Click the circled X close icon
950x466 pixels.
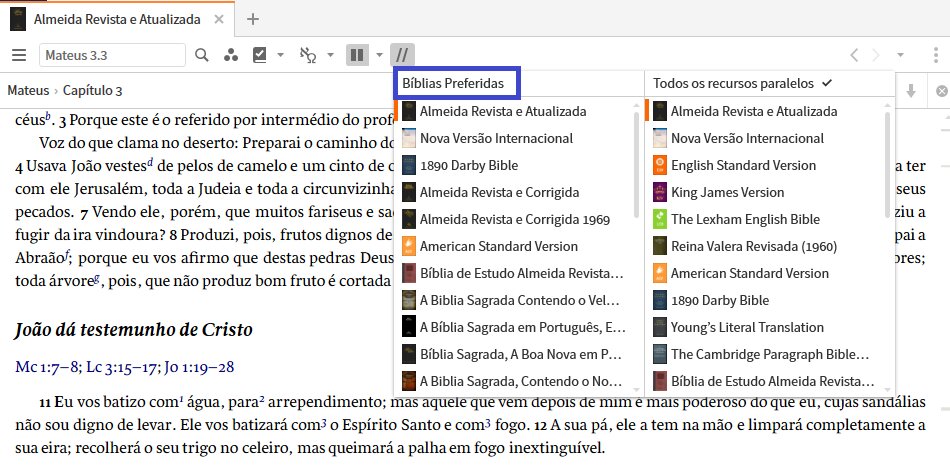[942, 91]
